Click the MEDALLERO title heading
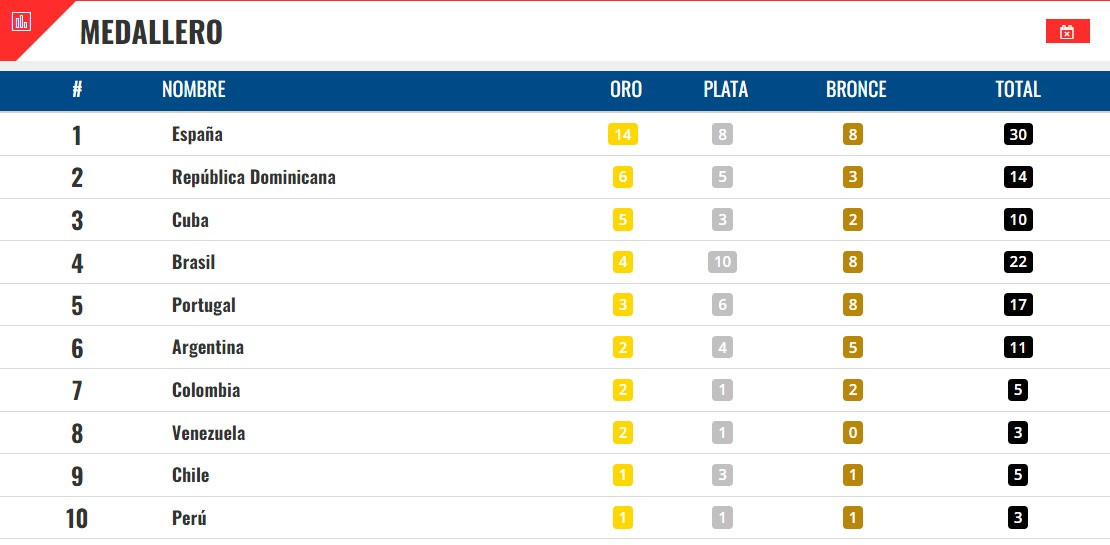The width and height of the screenshot is (1110, 545). coord(151,32)
